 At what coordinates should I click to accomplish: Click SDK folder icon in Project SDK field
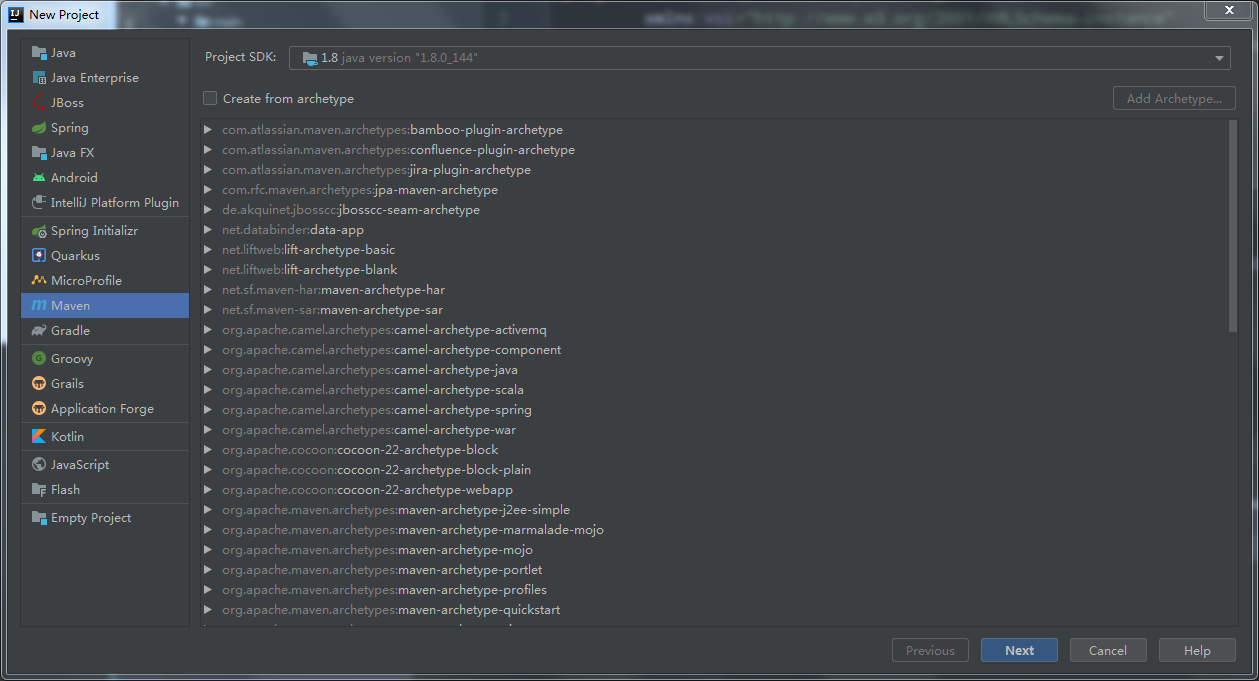[x=309, y=58]
